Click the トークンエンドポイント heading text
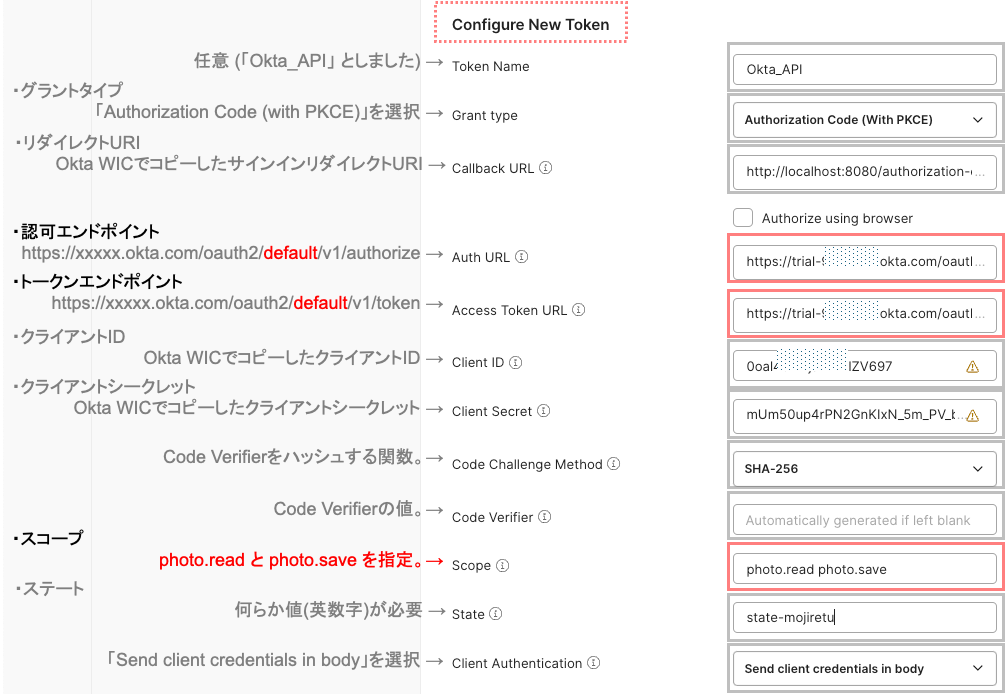 [101, 281]
